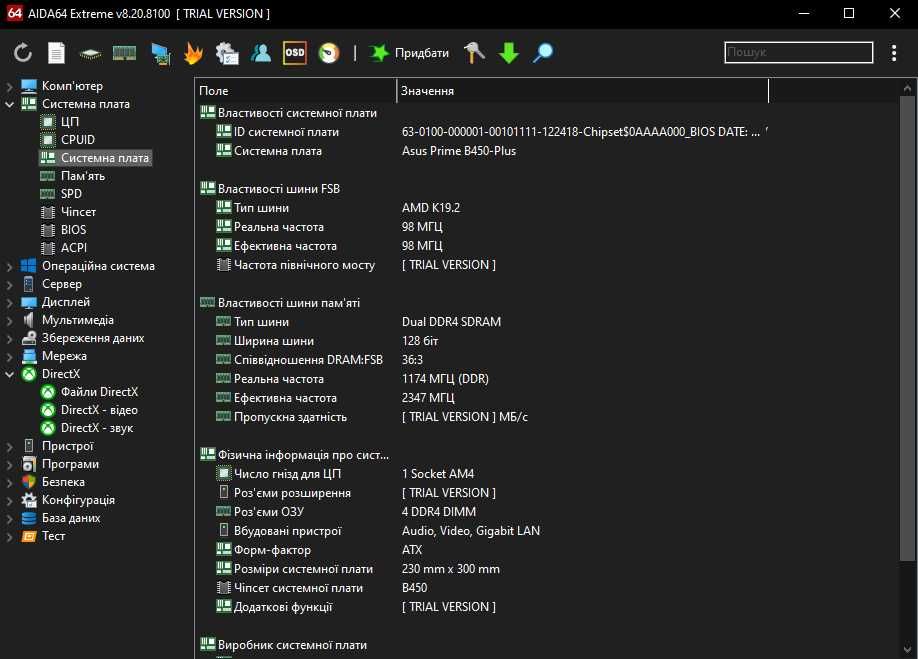Click the Значення column header
918x659 pixels.
(x=583, y=91)
